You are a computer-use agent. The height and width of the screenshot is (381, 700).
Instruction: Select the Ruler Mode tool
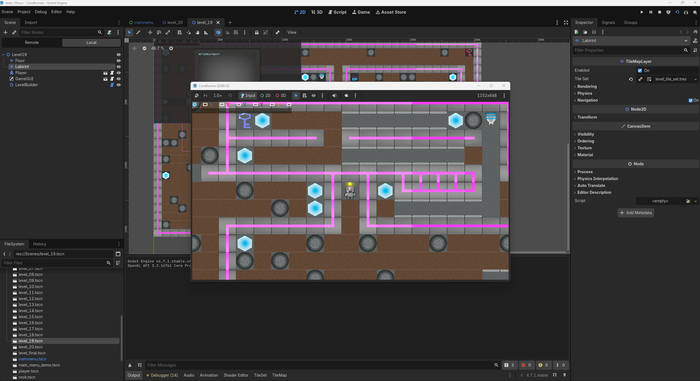click(x=206, y=32)
